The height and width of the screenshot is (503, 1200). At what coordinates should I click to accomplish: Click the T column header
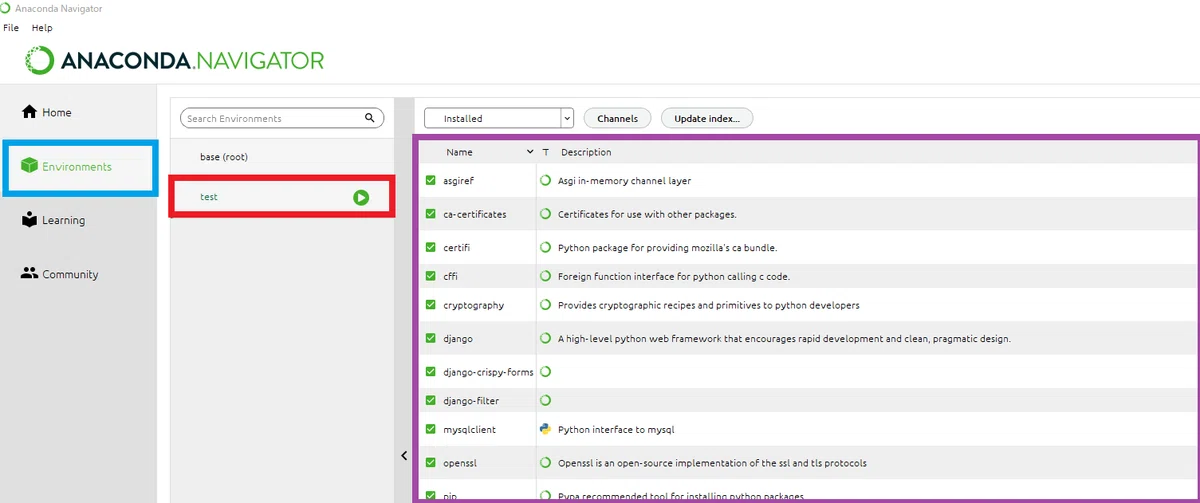(x=546, y=152)
